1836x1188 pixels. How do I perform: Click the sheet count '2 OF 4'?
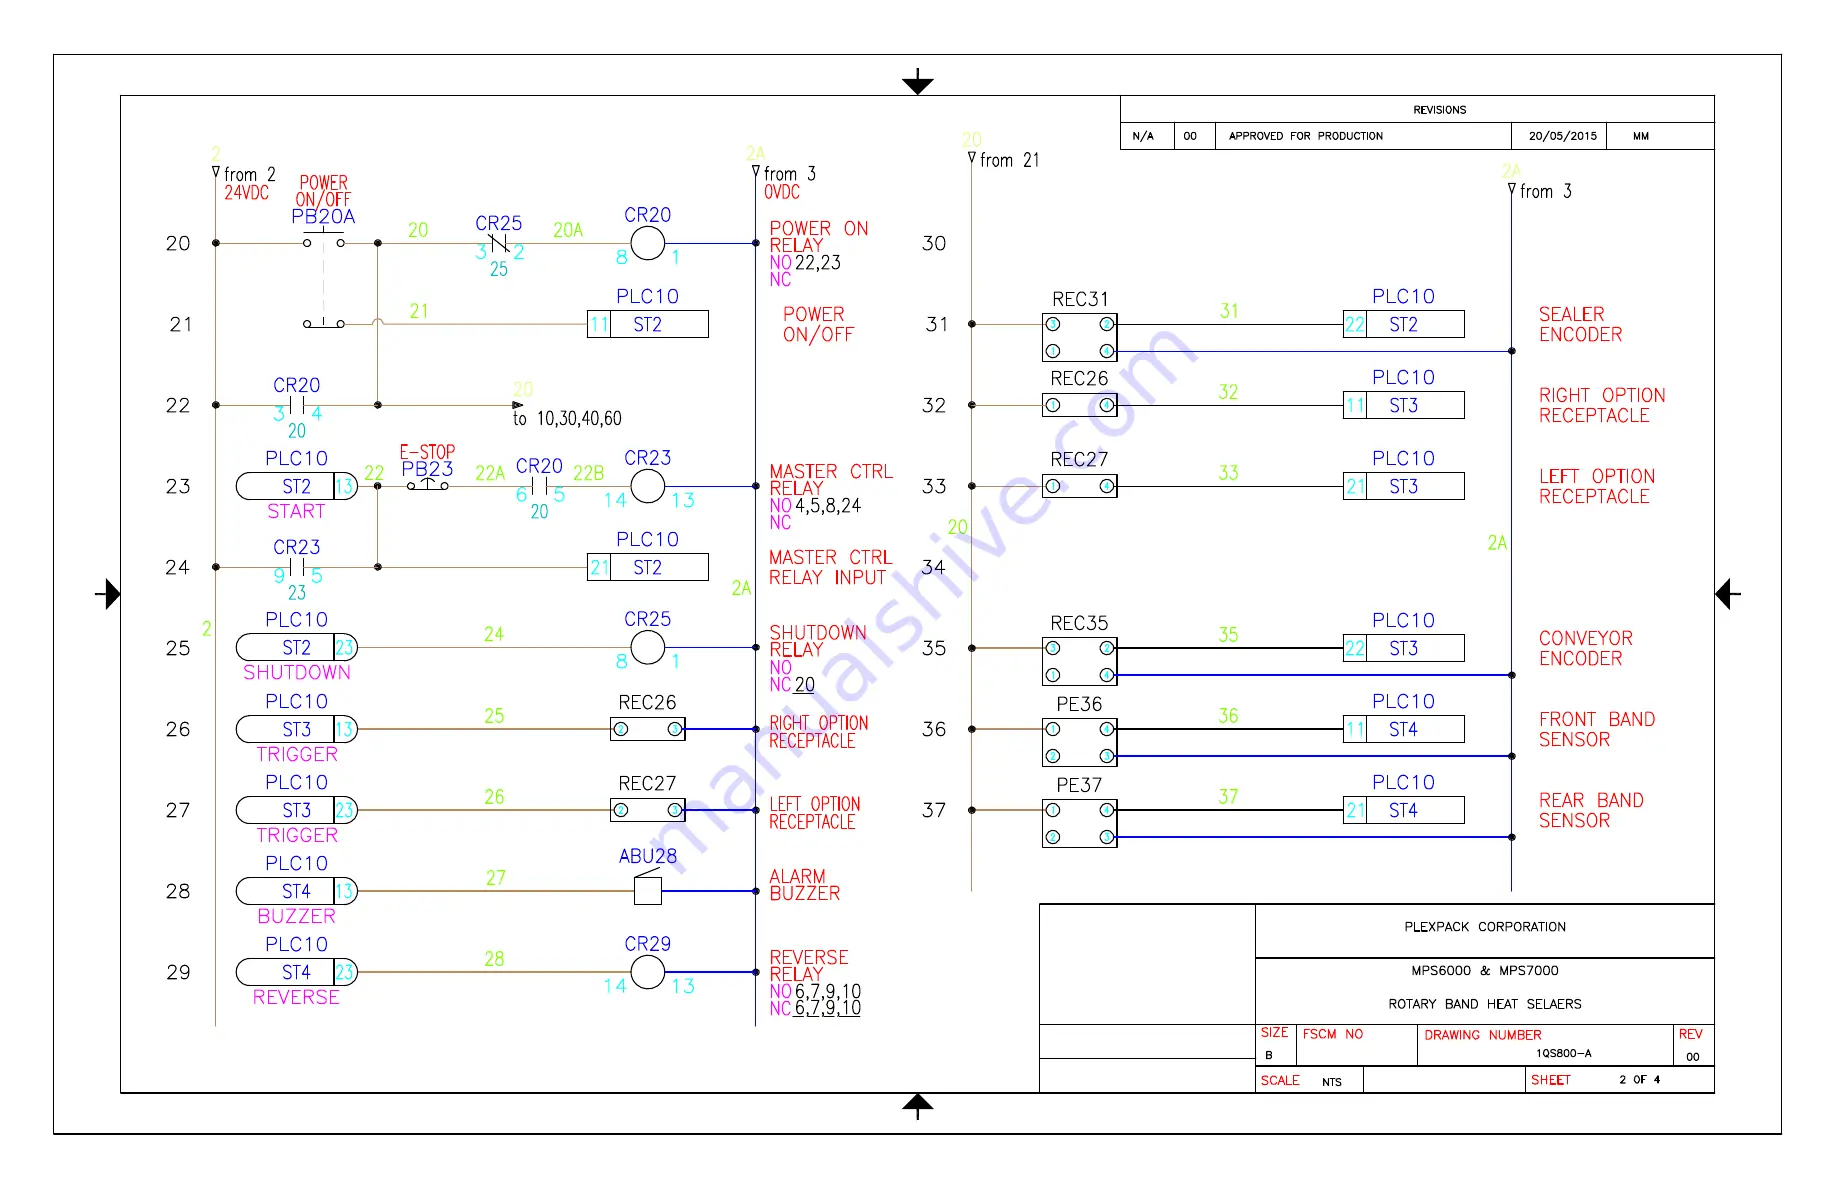1640,1080
